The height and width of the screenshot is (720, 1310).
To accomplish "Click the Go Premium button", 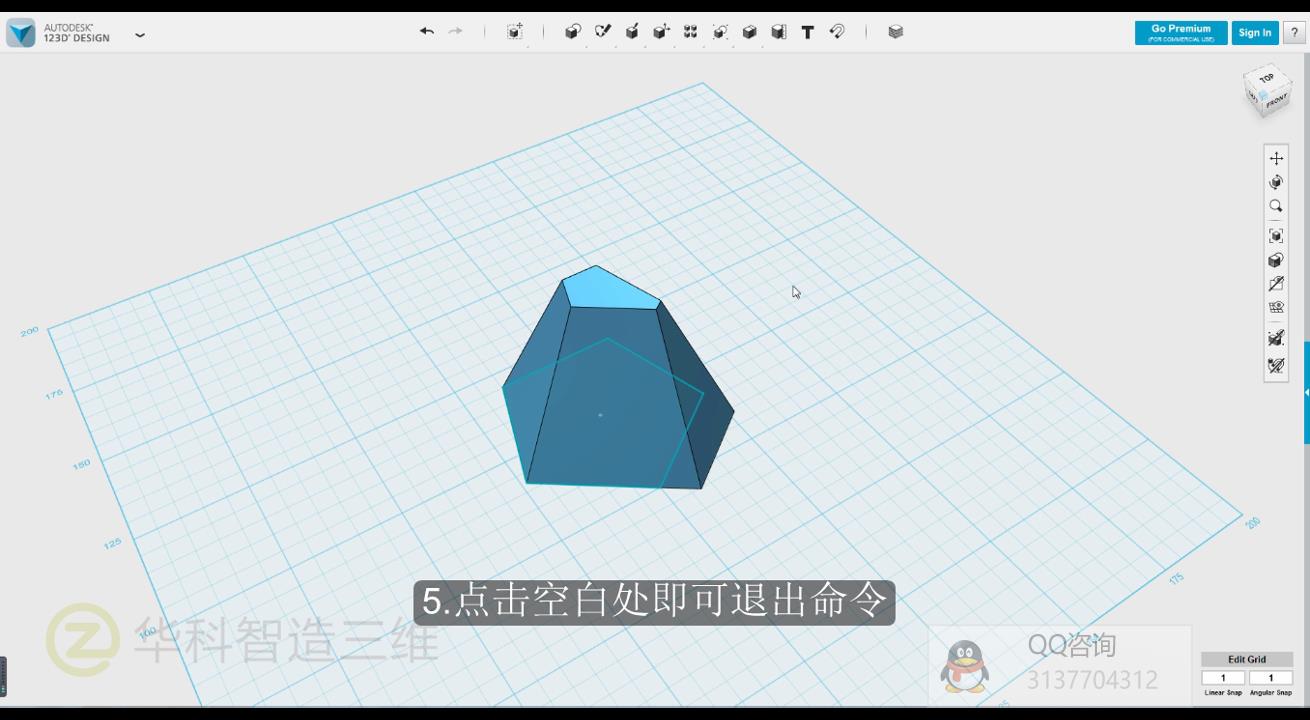I will pyautogui.click(x=1181, y=33).
